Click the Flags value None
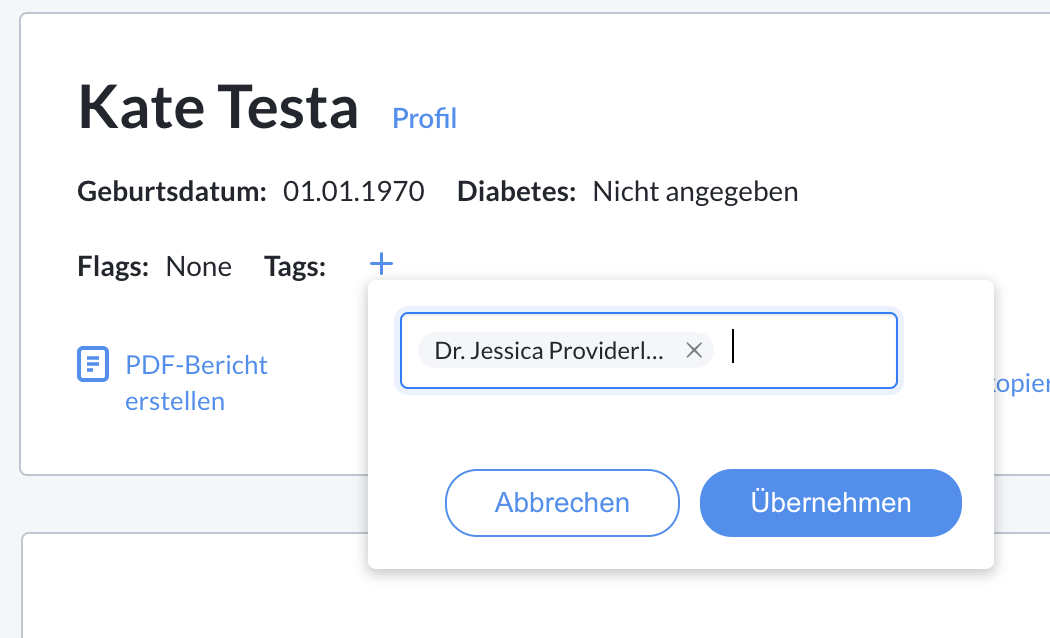The width and height of the screenshot is (1050, 638). pyautogui.click(x=198, y=266)
